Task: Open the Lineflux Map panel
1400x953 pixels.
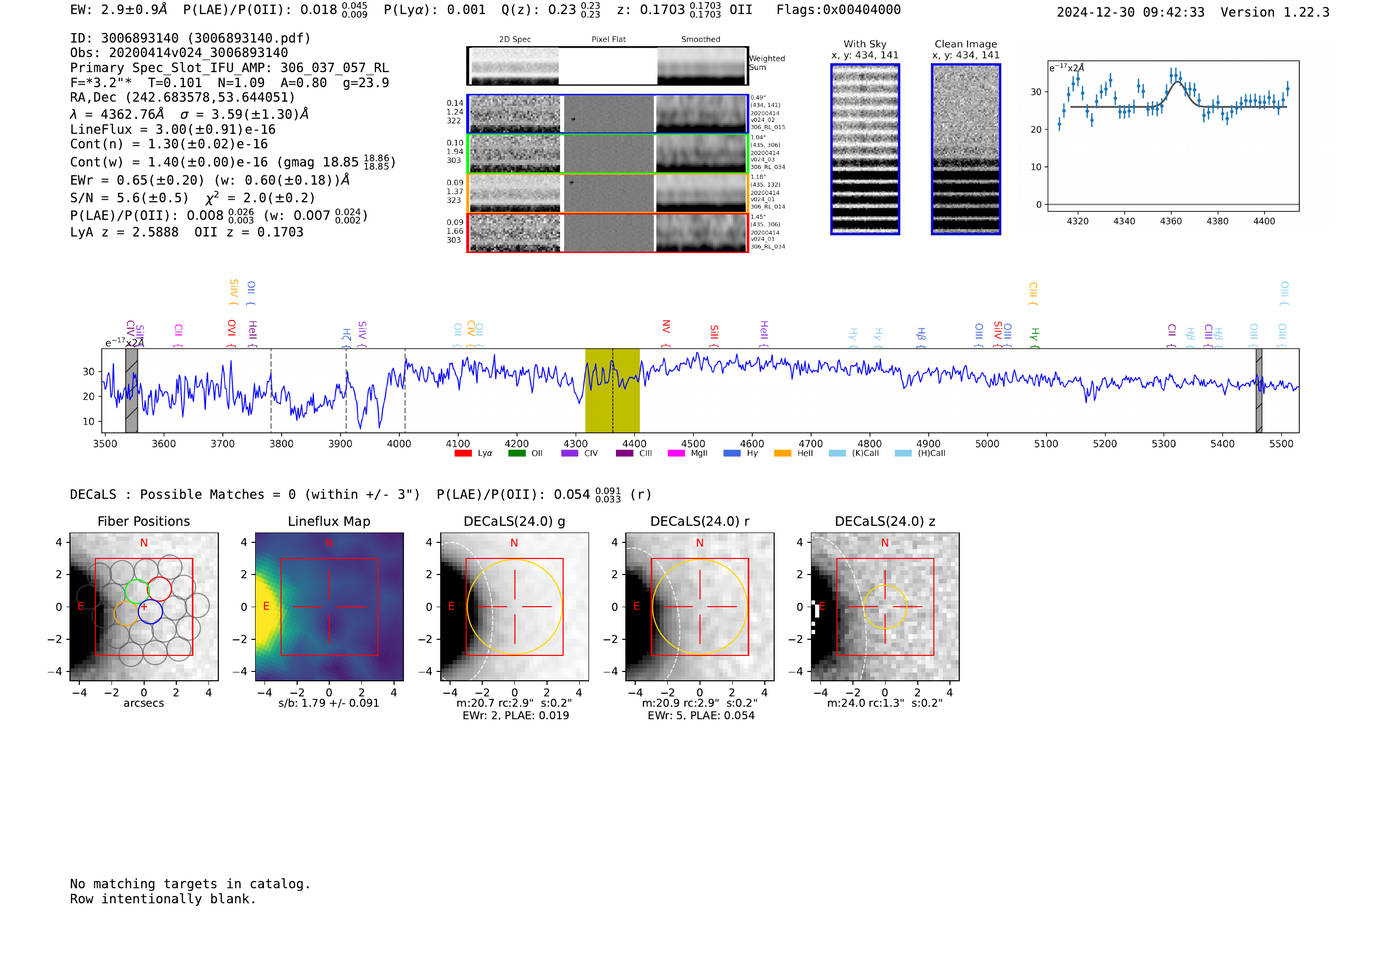Action: tap(329, 606)
